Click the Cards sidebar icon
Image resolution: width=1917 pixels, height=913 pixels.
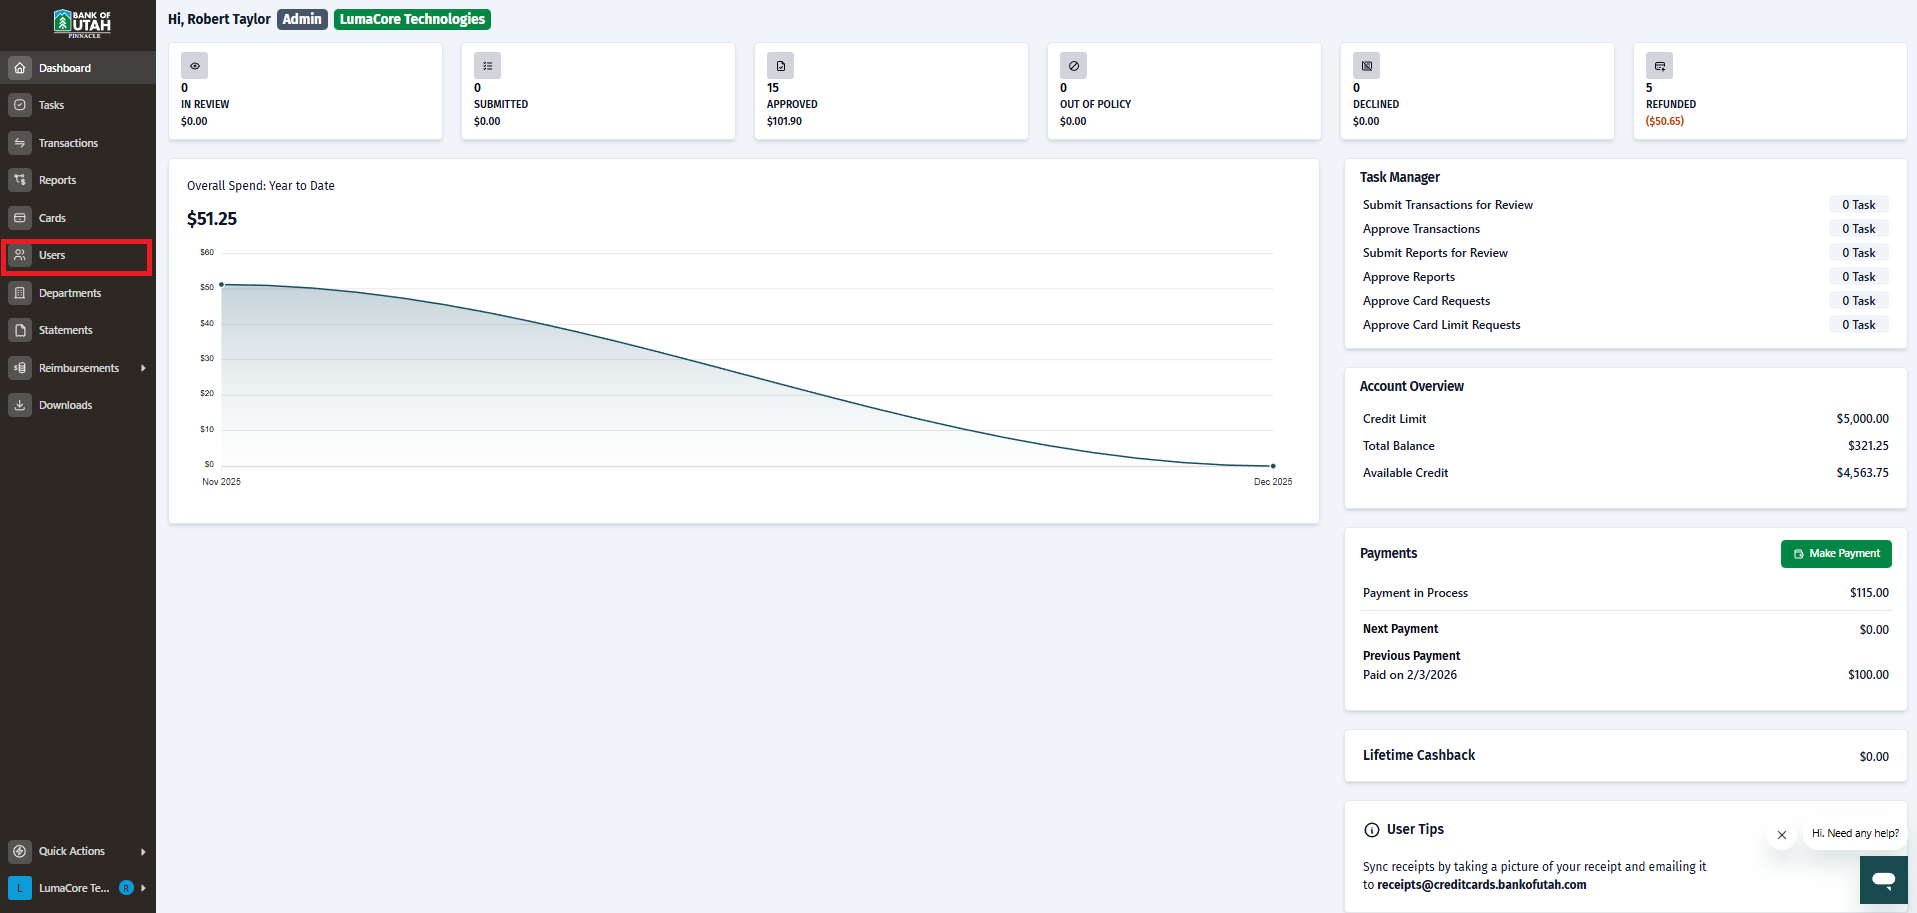(x=20, y=218)
